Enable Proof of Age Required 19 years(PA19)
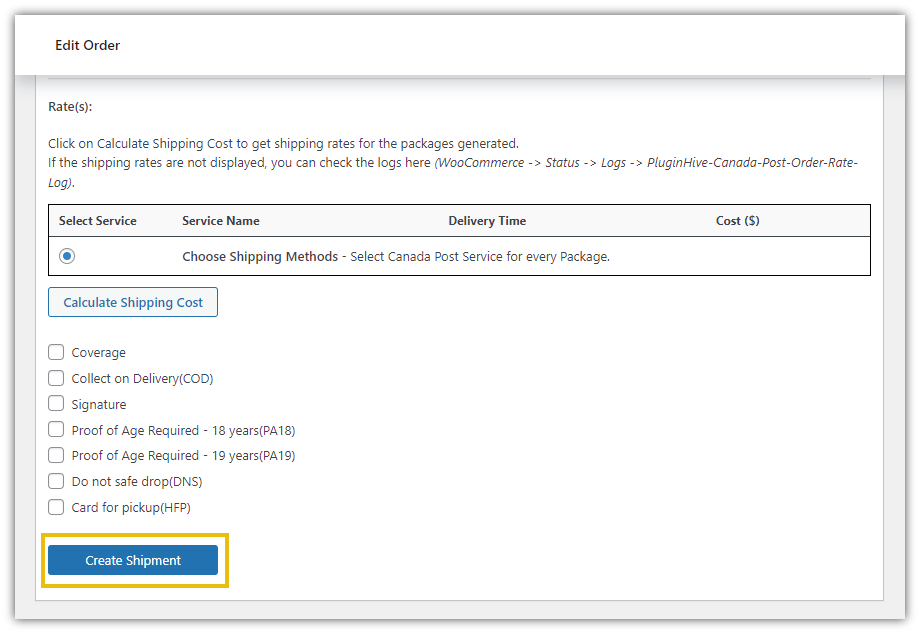Viewport: 919px width, 633px height. tap(56, 455)
